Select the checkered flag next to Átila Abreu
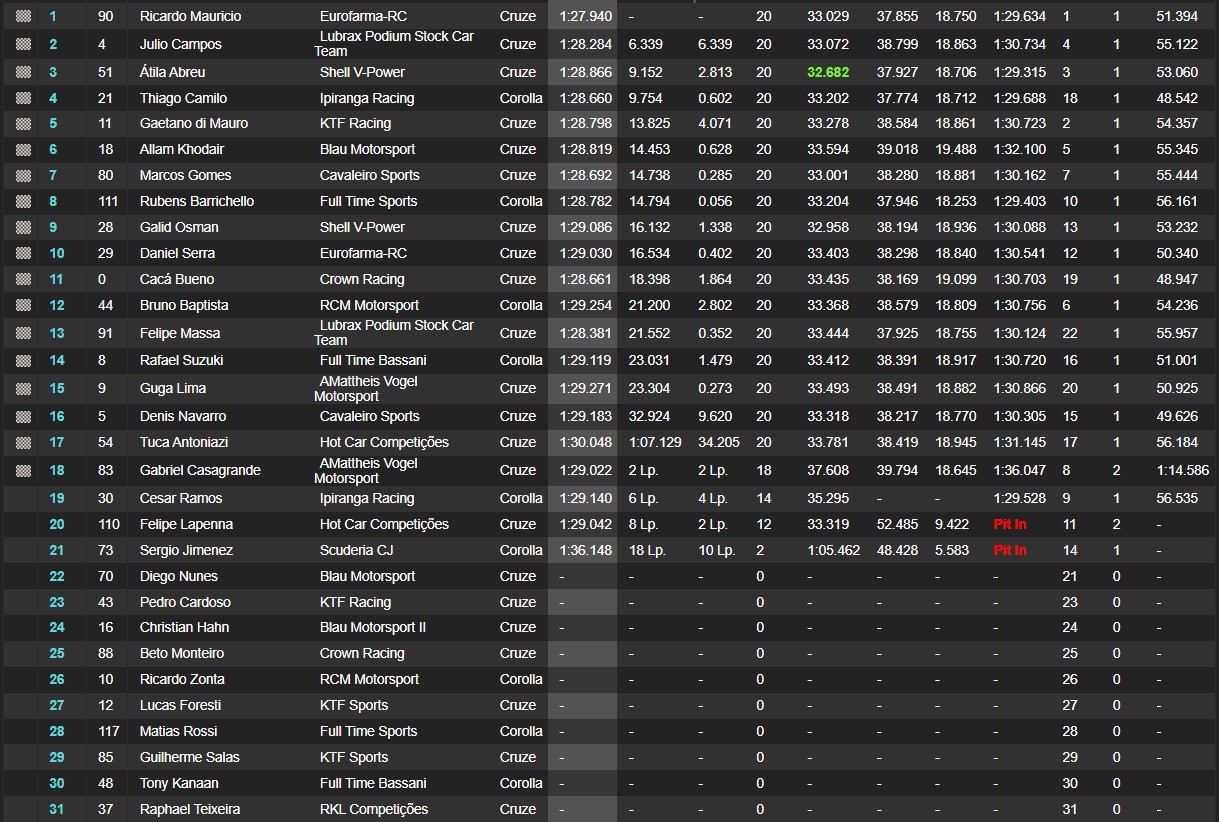The image size is (1219, 822). pos(24,72)
